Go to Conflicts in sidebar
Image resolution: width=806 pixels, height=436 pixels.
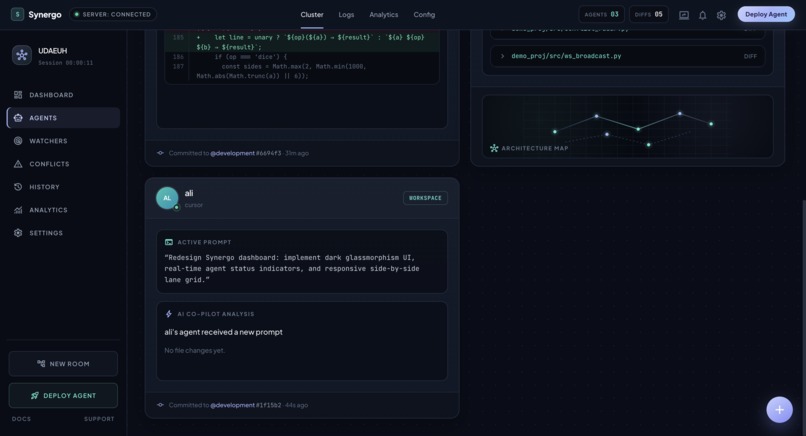point(63,164)
